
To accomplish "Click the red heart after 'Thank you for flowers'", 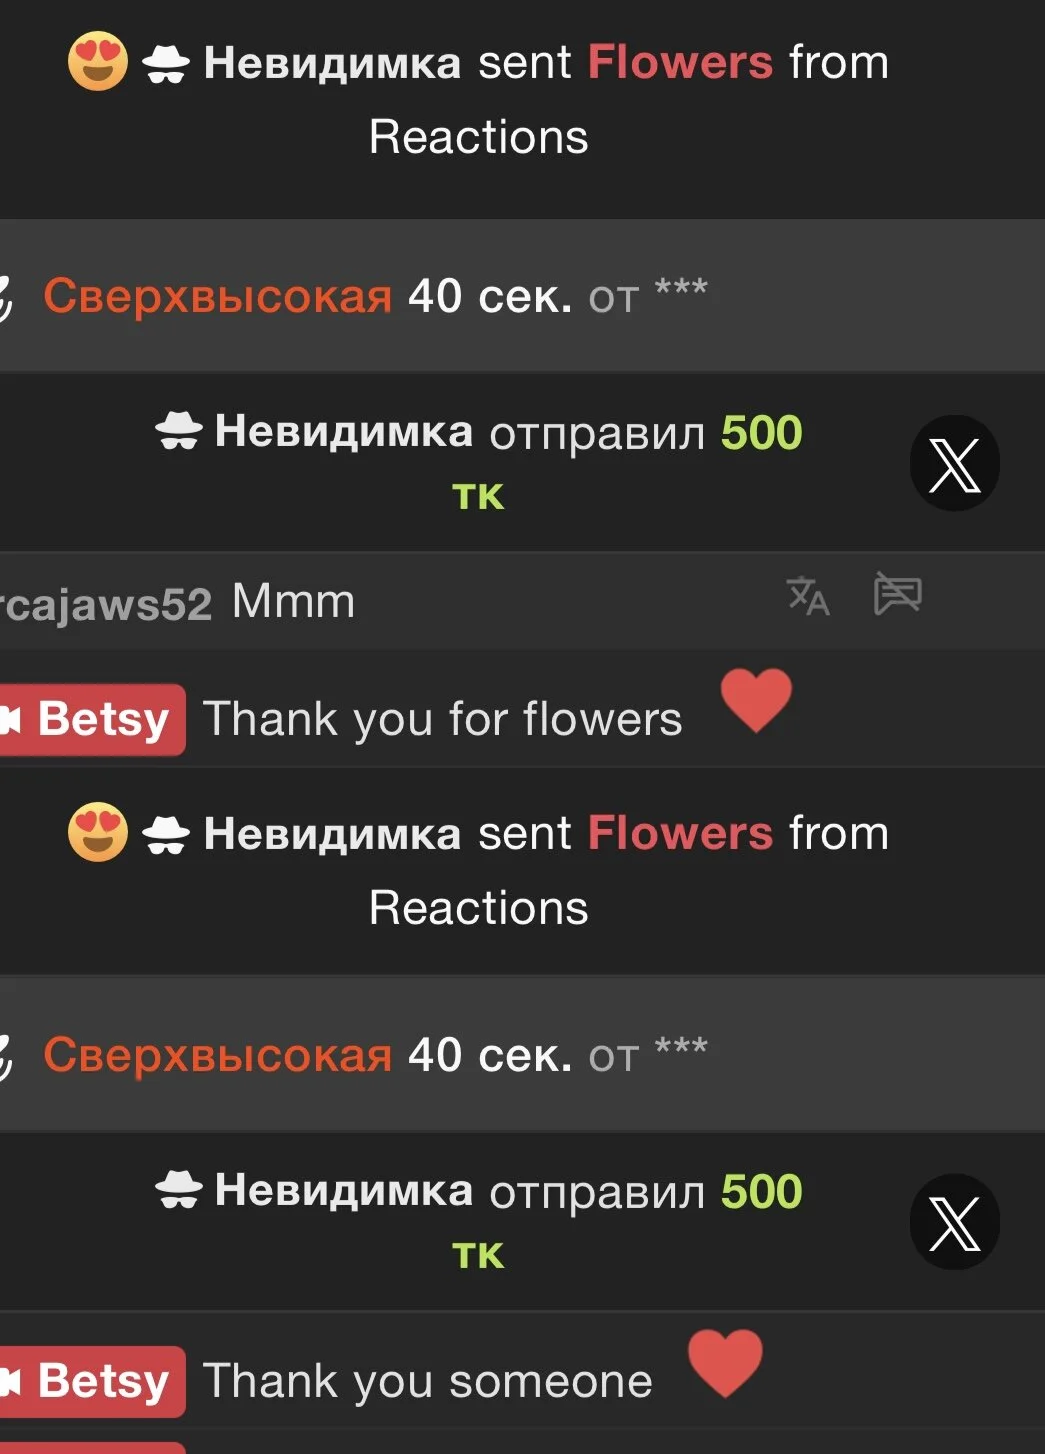I will pyautogui.click(x=756, y=700).
